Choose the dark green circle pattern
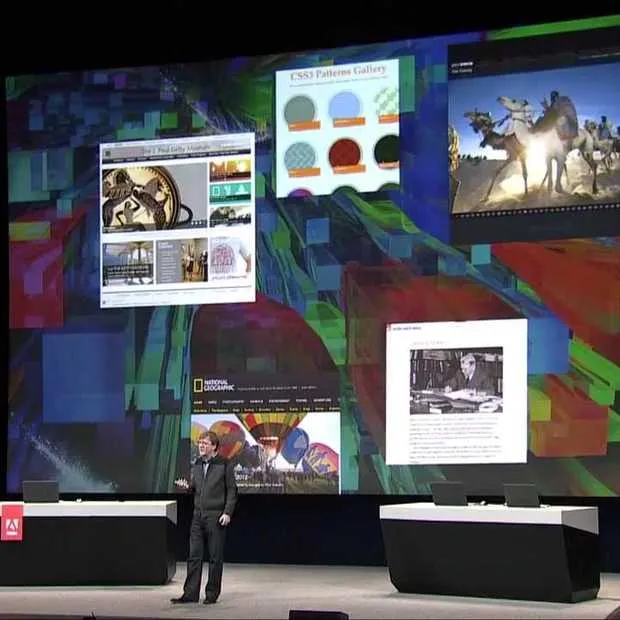Image resolution: width=620 pixels, height=620 pixels. (388, 149)
